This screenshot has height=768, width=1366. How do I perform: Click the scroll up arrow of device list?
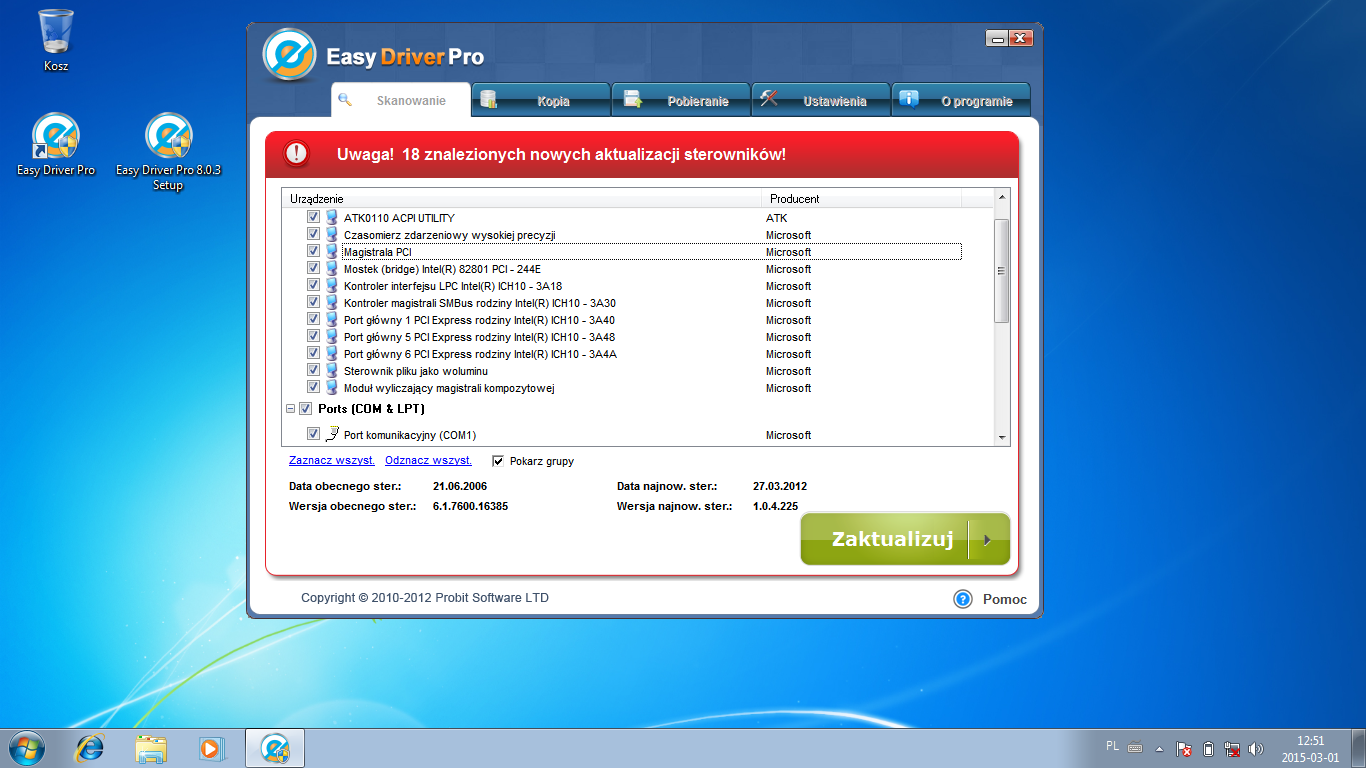1001,196
